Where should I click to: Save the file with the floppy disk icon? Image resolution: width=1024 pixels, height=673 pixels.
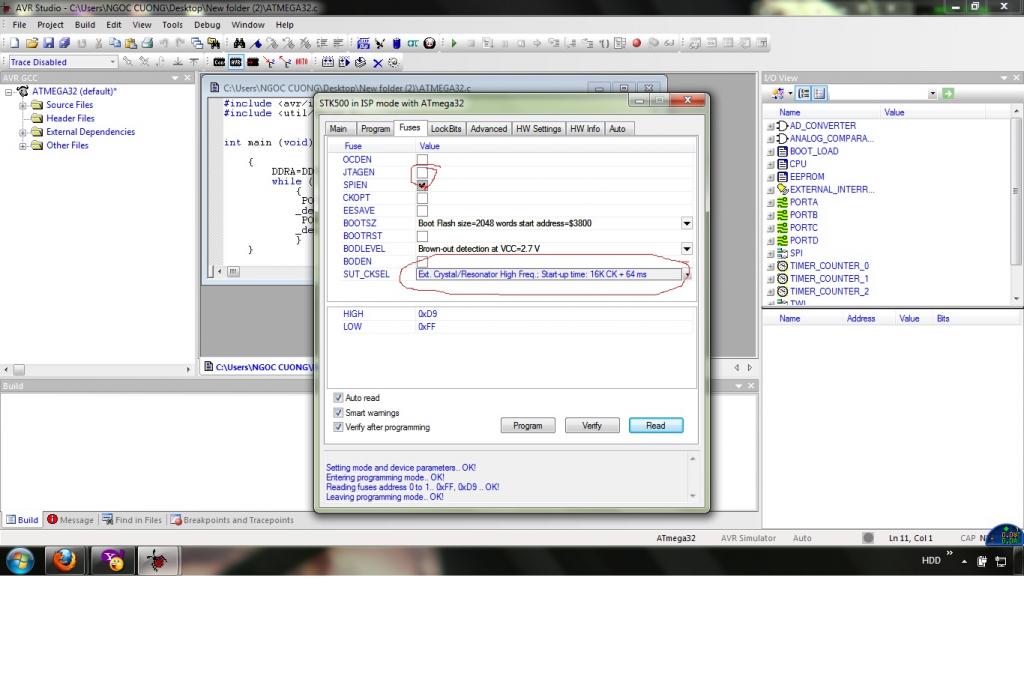click(x=48, y=43)
